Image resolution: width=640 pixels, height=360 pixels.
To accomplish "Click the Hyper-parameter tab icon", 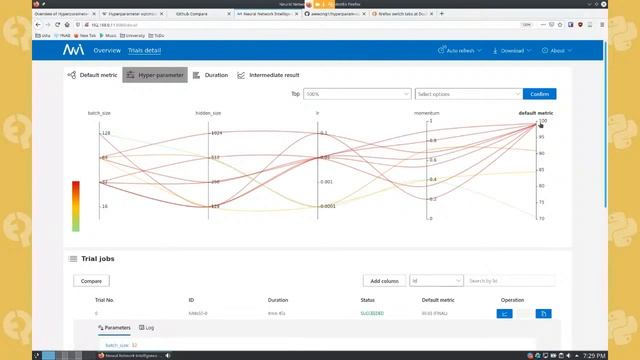I will coord(131,75).
